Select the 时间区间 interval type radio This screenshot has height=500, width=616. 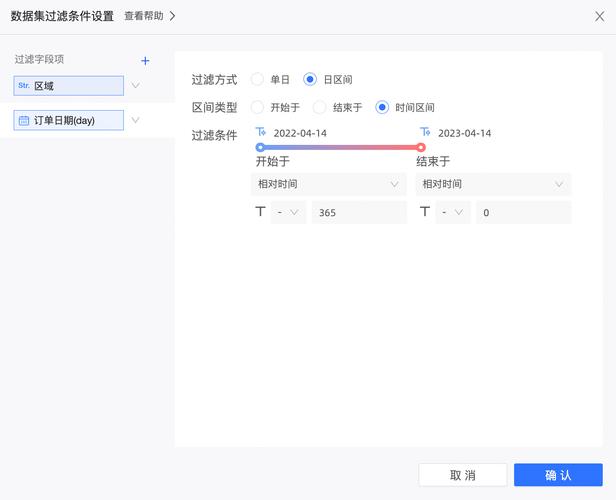coord(382,107)
